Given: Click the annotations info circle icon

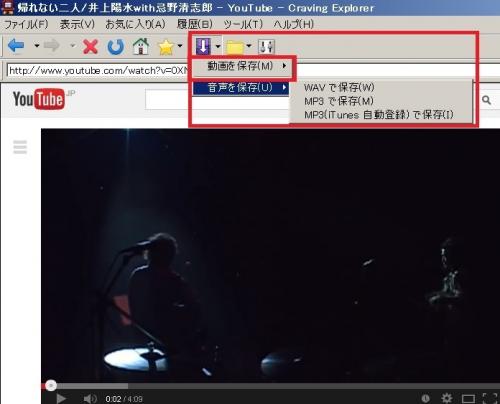Looking at the screenshot, I should pos(425,398).
